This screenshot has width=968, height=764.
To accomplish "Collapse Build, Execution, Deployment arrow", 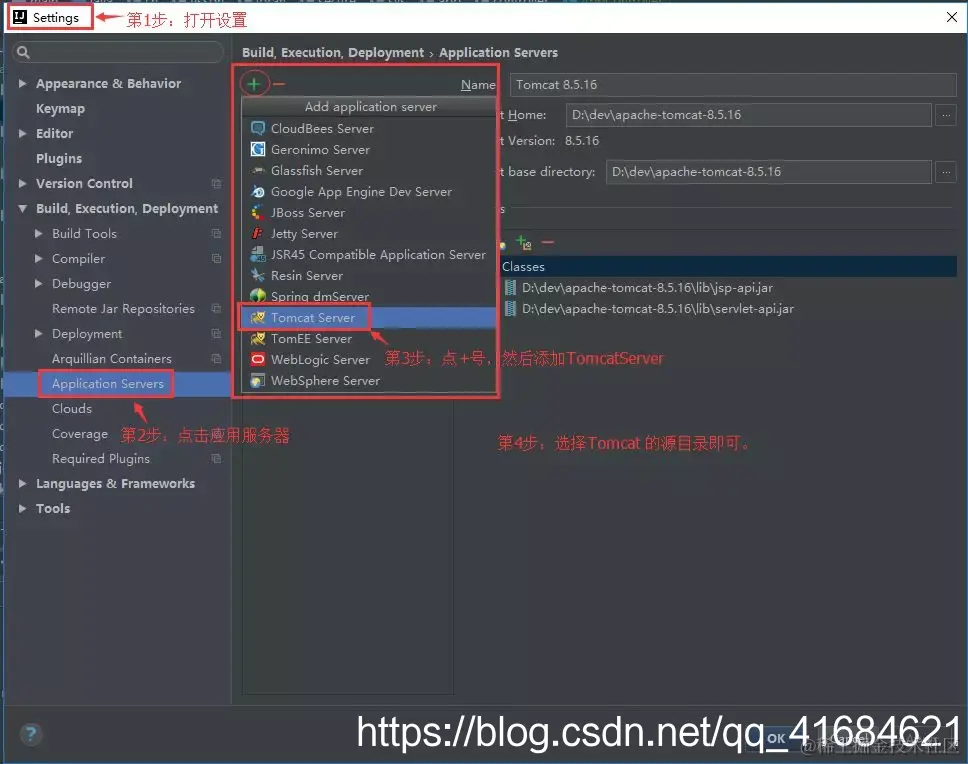I will 22,209.
